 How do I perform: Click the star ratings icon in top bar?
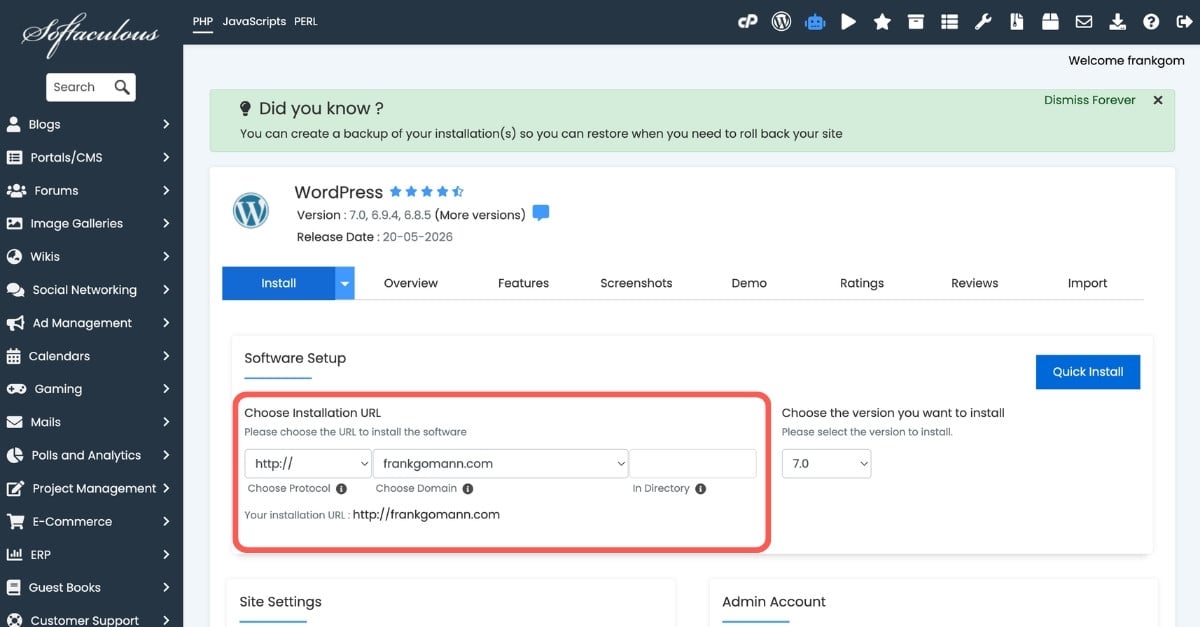pos(882,21)
